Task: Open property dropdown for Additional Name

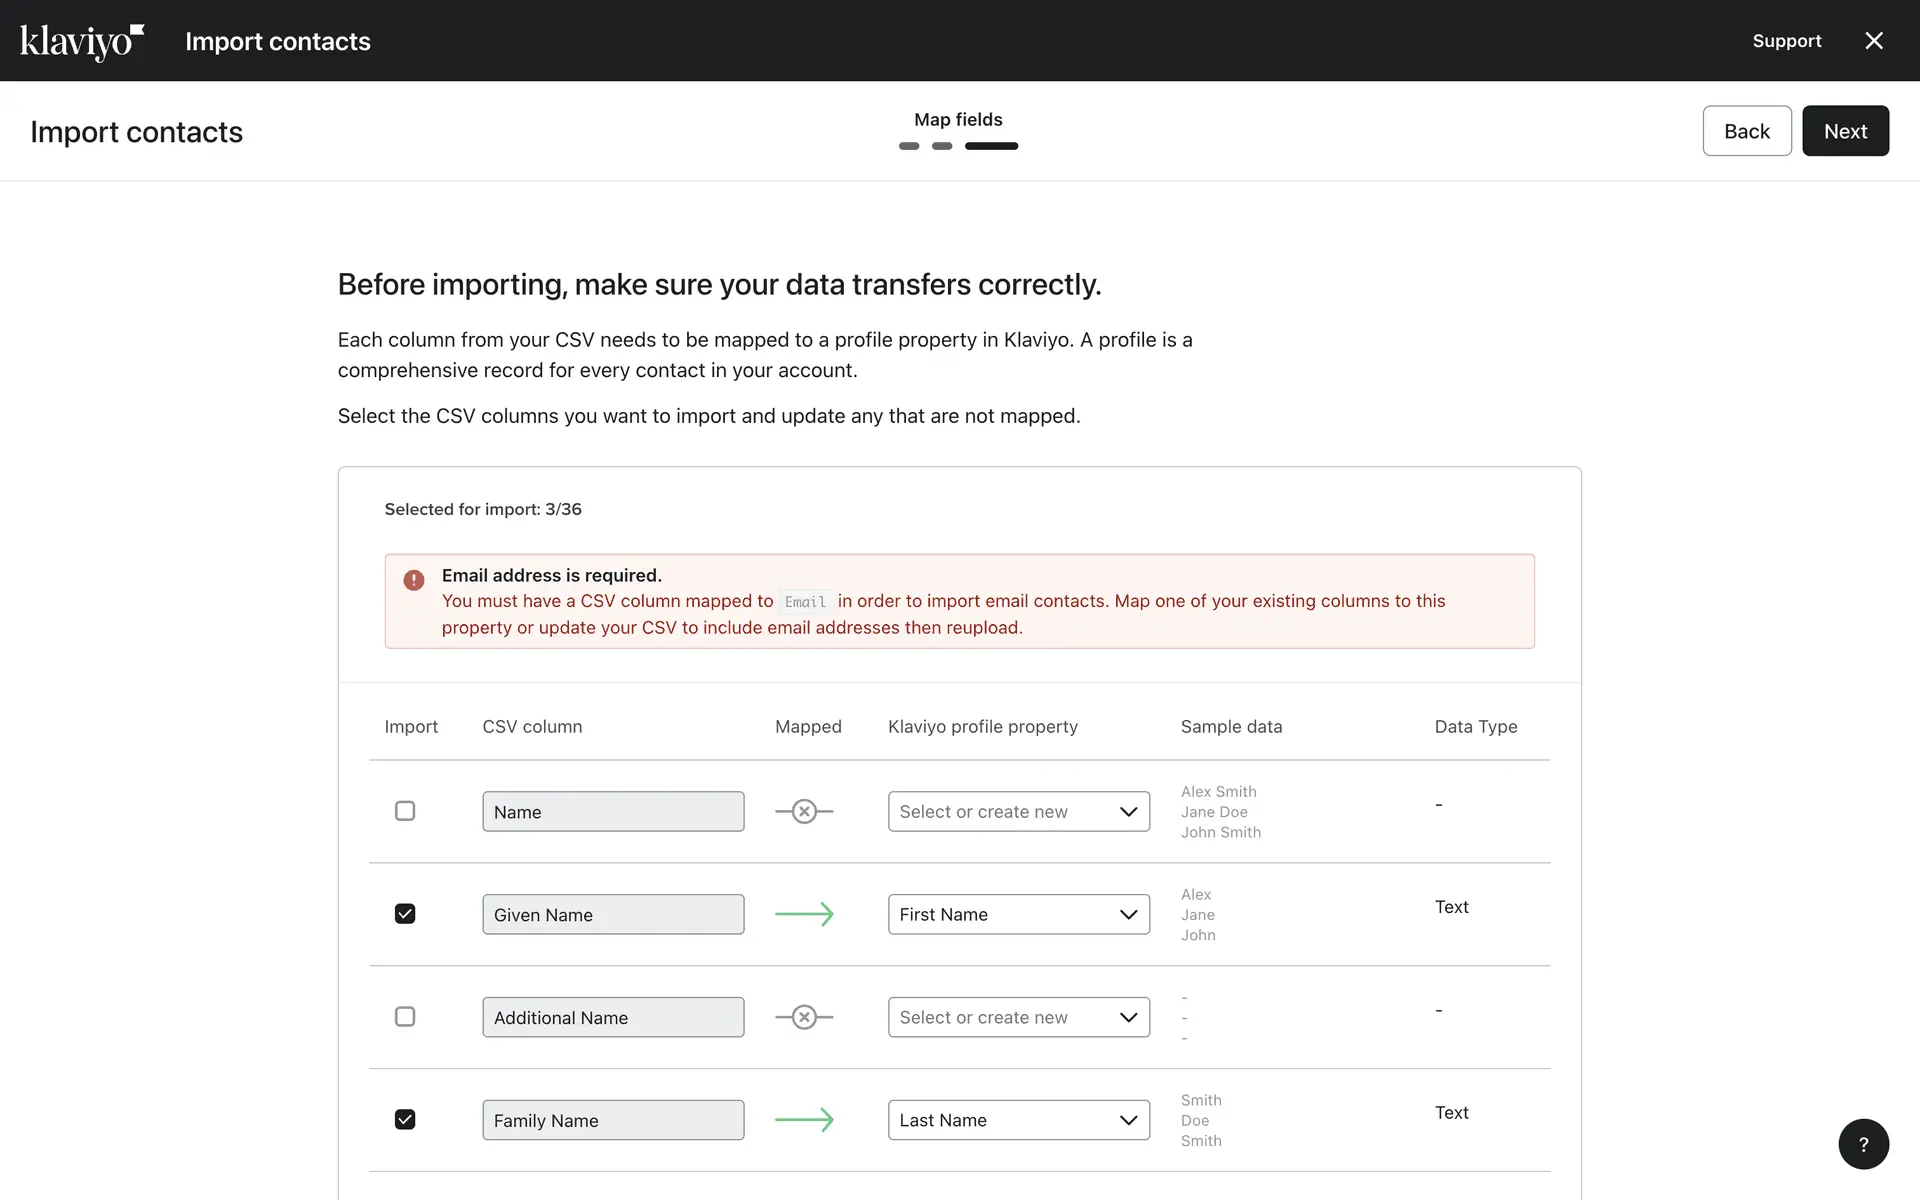Action: coord(1018,1017)
